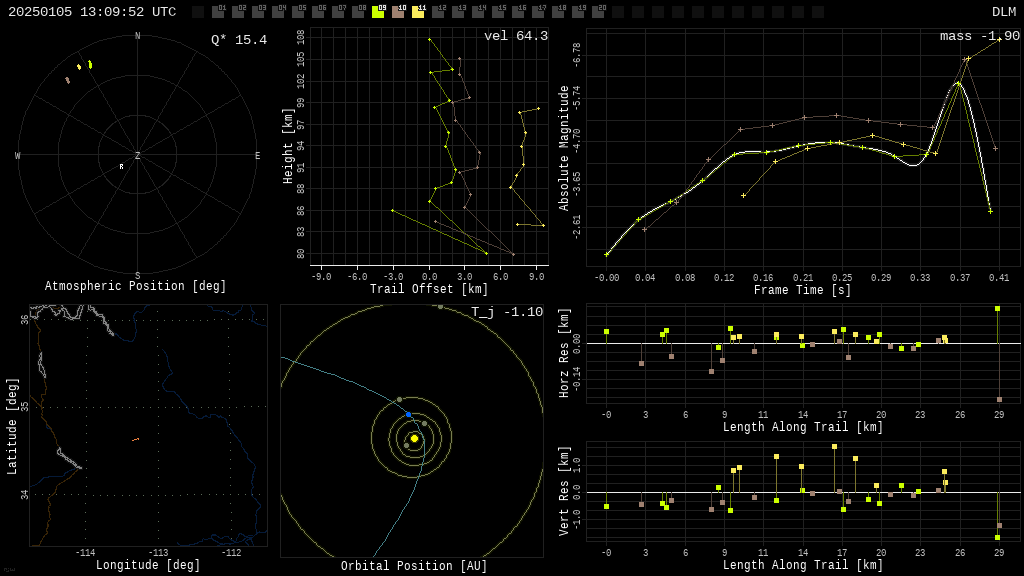Select station box labeled 20
1024x576 pixels.
click(598, 12)
